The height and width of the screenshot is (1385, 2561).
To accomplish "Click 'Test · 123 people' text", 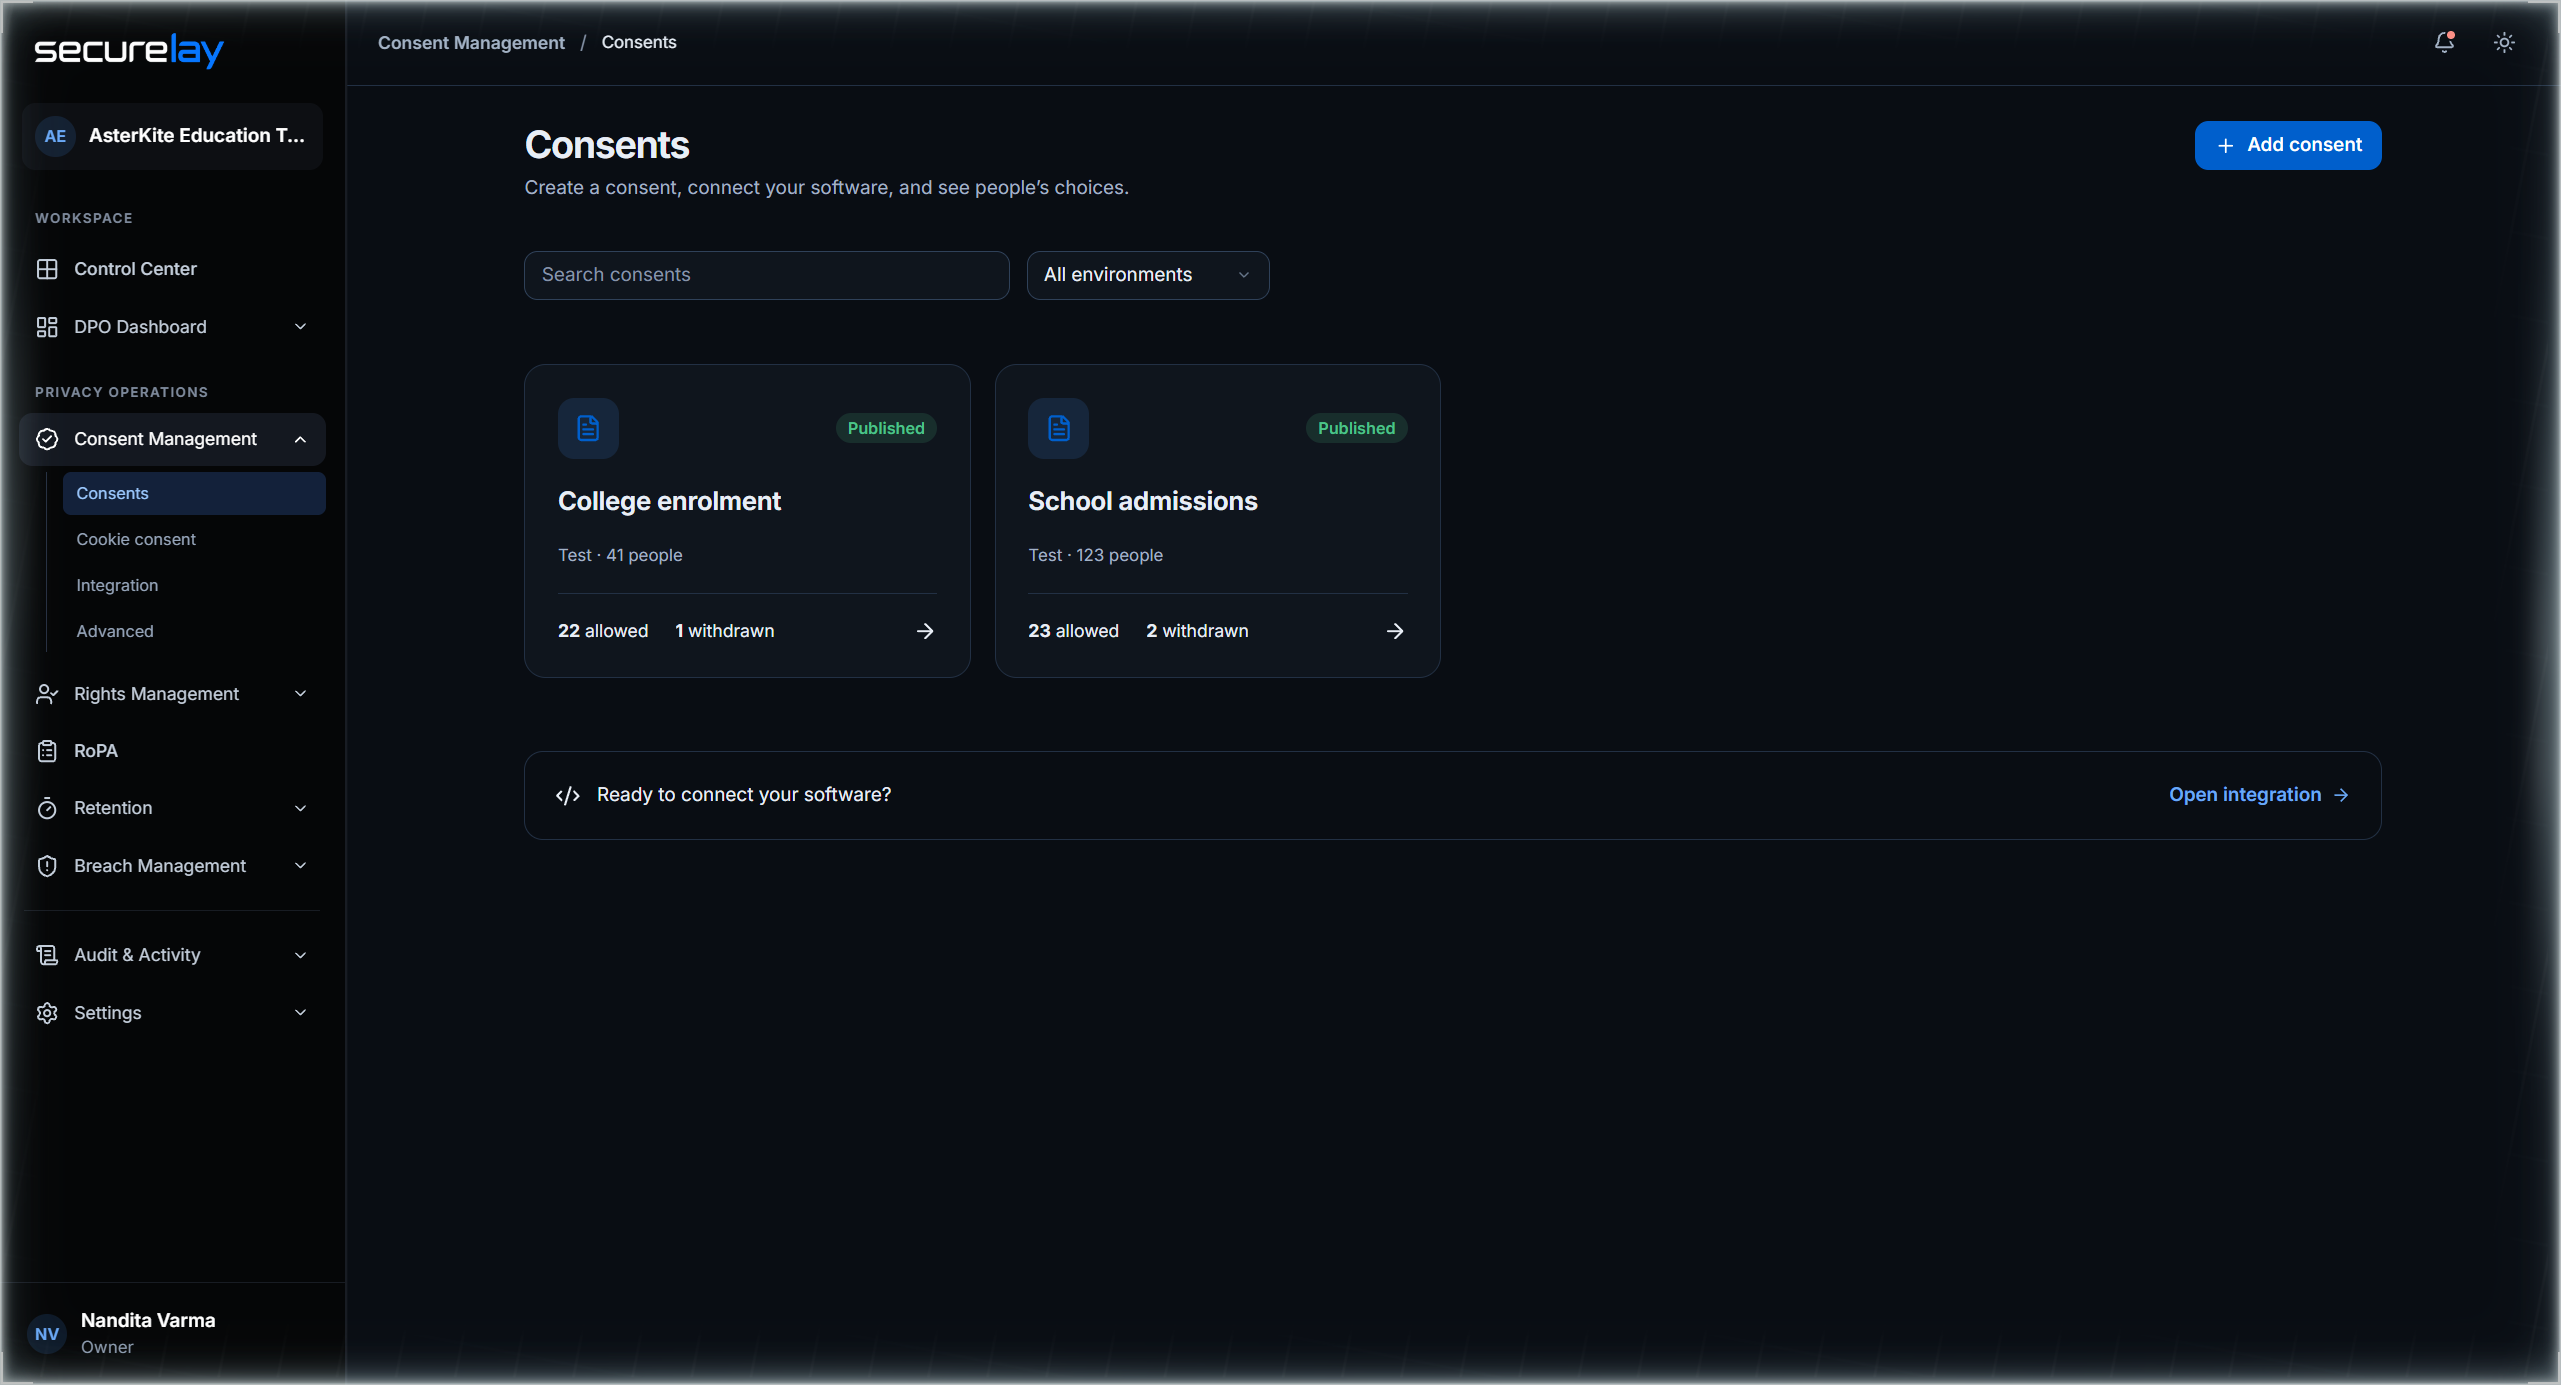I will pyautogui.click(x=1095, y=555).
